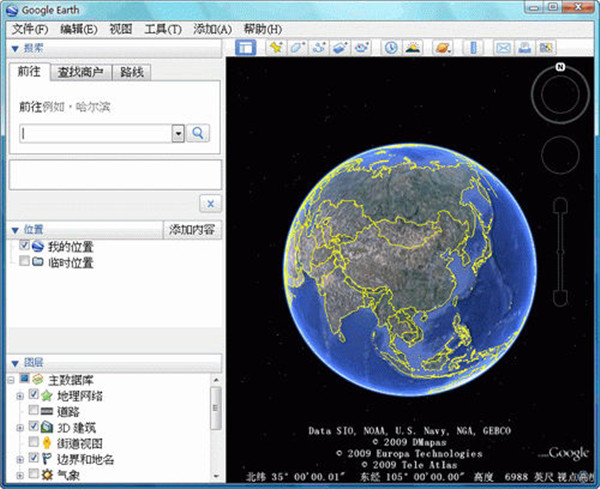Click the email envelope icon
Viewport: 600px width, 489px height.
click(502, 47)
